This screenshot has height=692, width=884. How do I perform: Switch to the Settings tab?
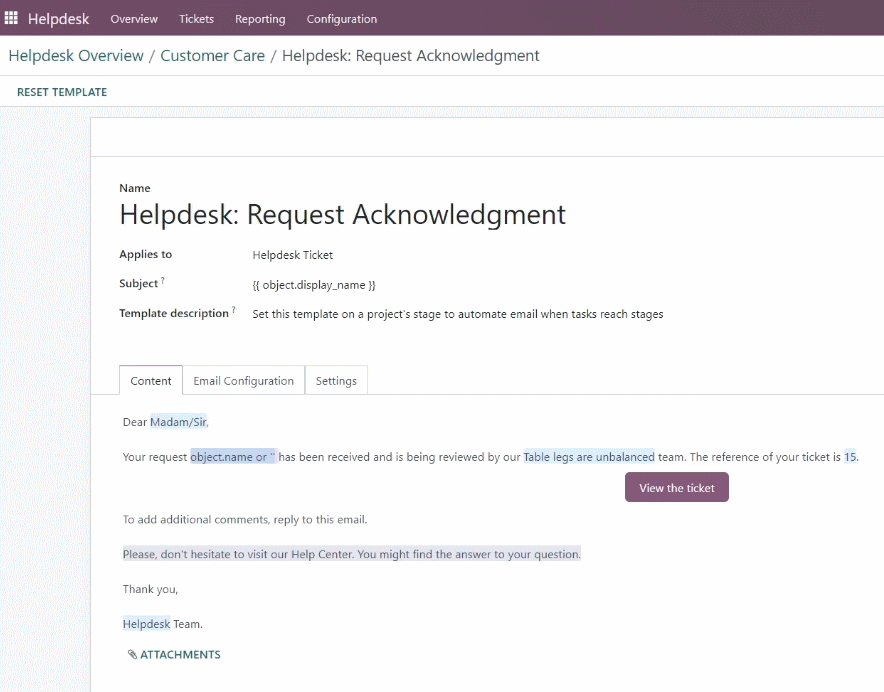(x=336, y=381)
